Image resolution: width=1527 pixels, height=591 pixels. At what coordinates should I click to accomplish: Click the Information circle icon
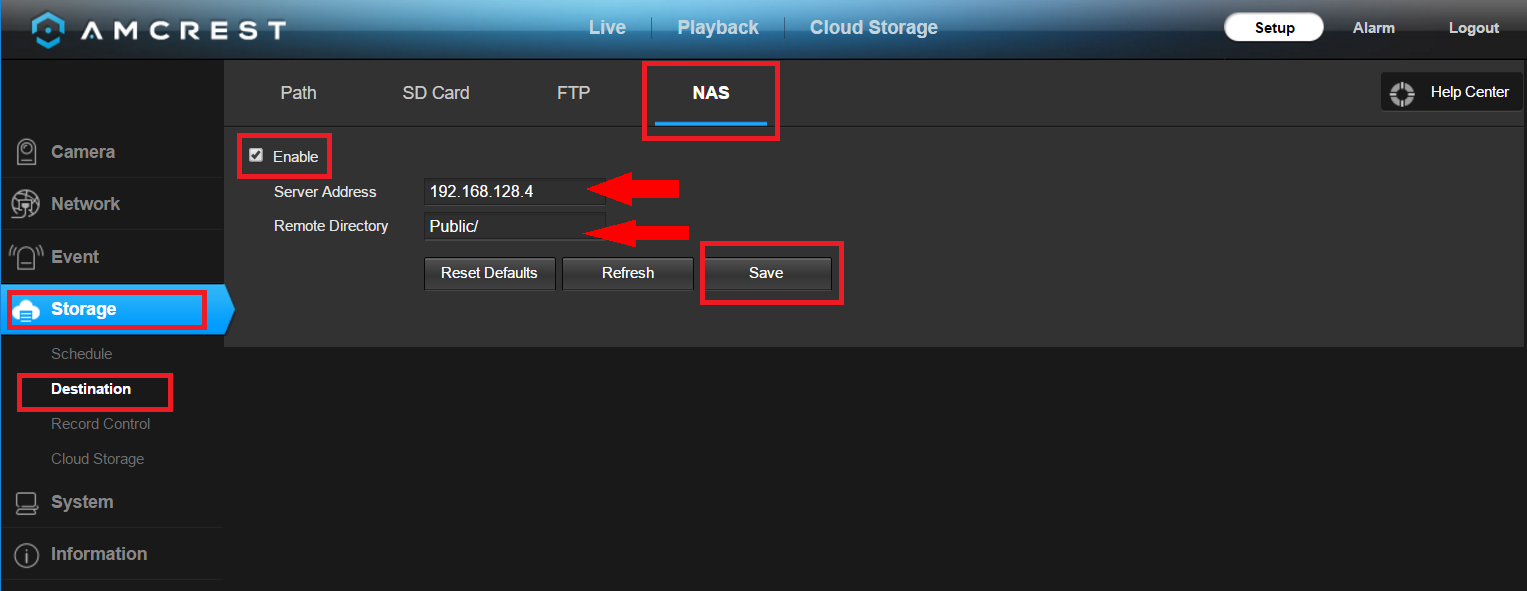pyautogui.click(x=26, y=555)
